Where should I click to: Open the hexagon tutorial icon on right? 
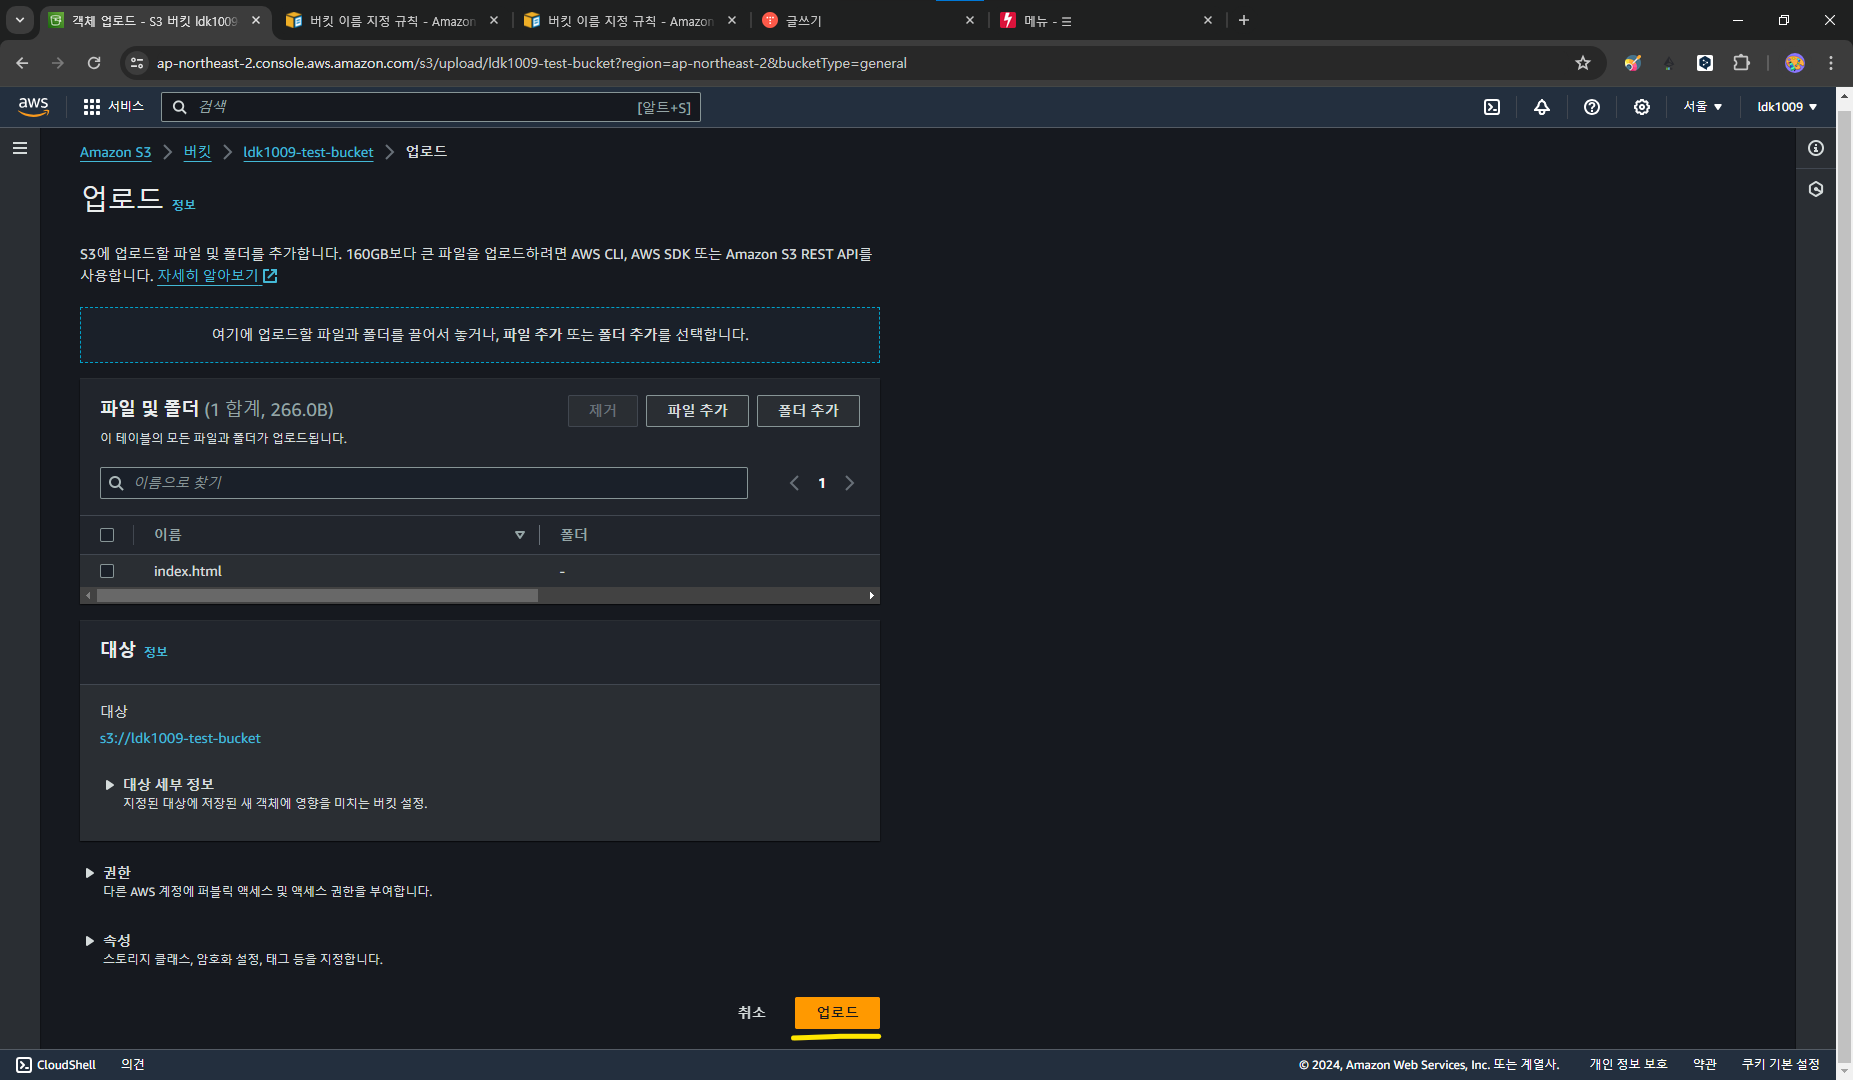click(1816, 189)
